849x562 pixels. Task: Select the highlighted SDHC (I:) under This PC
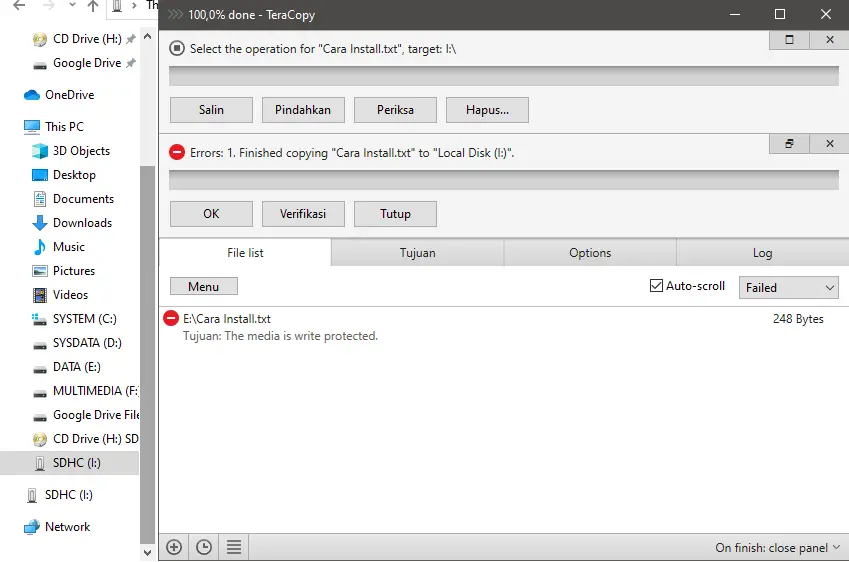(x=69, y=463)
